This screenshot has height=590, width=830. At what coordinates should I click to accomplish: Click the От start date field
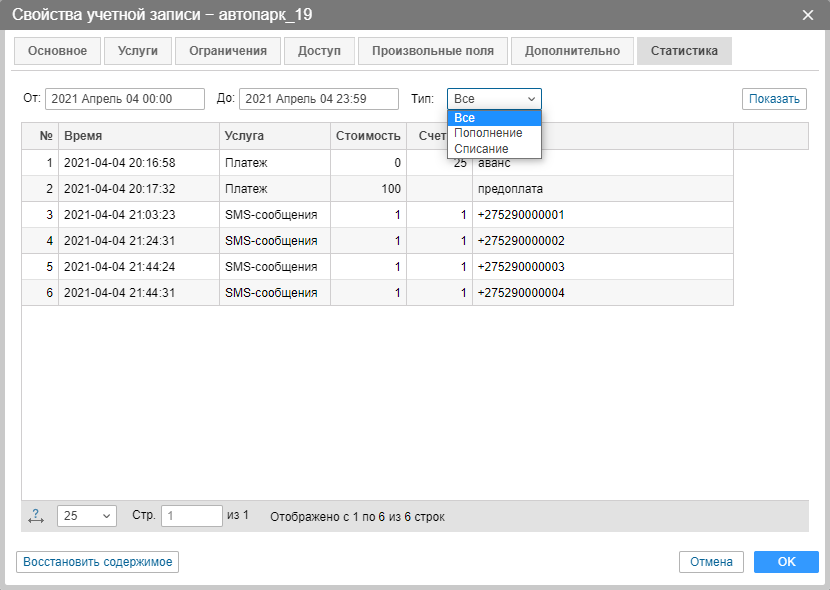[x=124, y=99]
